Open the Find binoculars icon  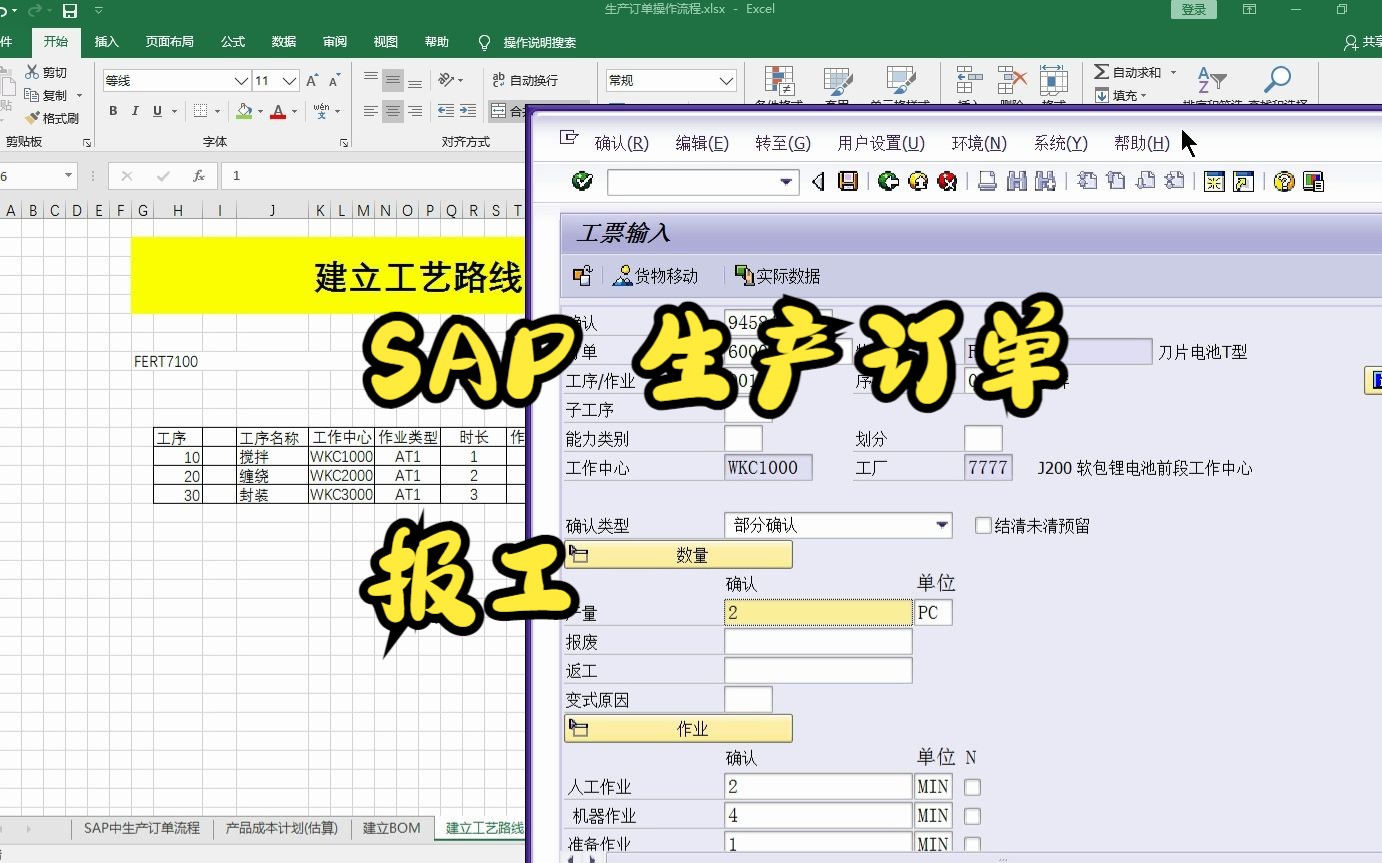[1016, 181]
